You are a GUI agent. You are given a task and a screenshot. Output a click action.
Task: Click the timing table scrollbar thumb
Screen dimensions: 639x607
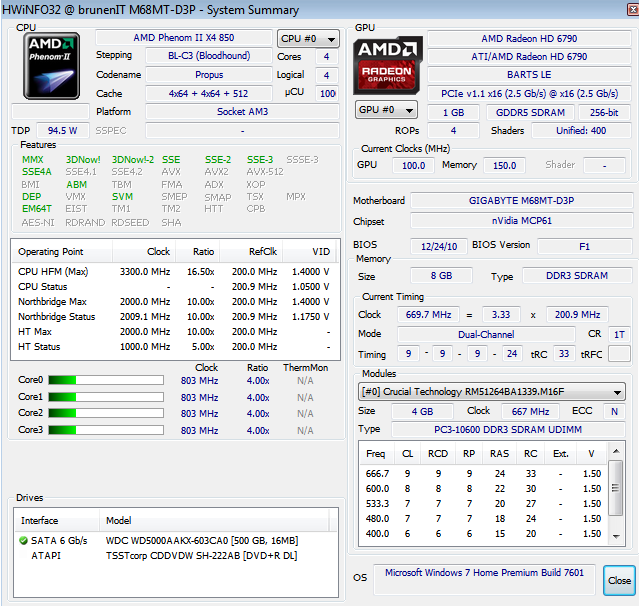pos(616,488)
